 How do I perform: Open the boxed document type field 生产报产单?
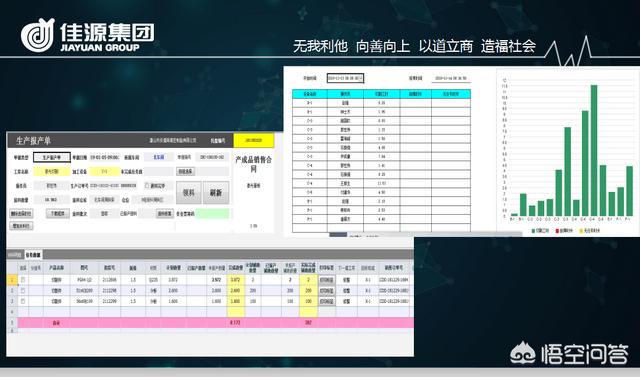click(52, 157)
